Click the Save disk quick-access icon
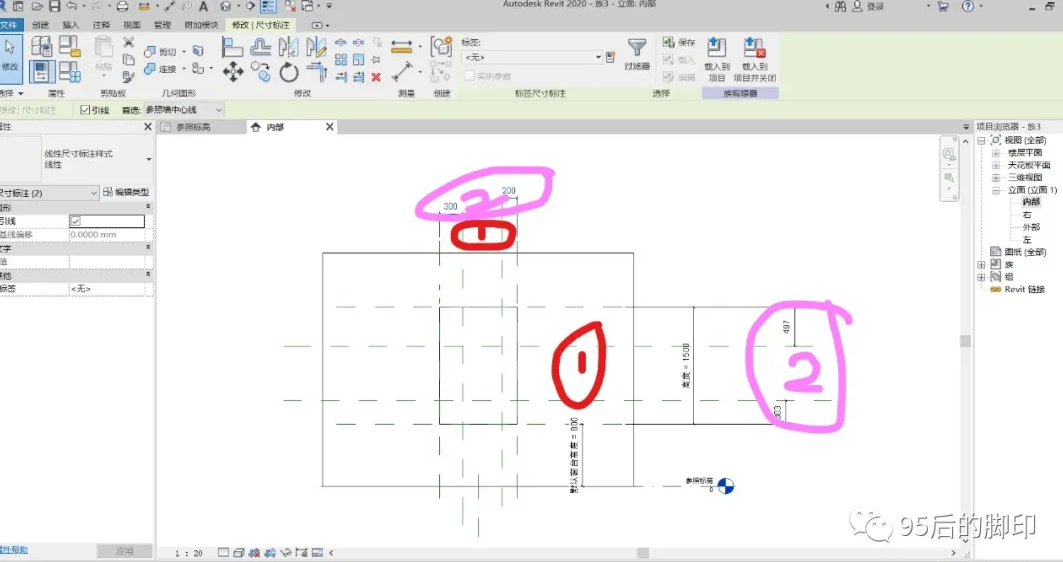This screenshot has height=562, width=1063. (x=55, y=6)
